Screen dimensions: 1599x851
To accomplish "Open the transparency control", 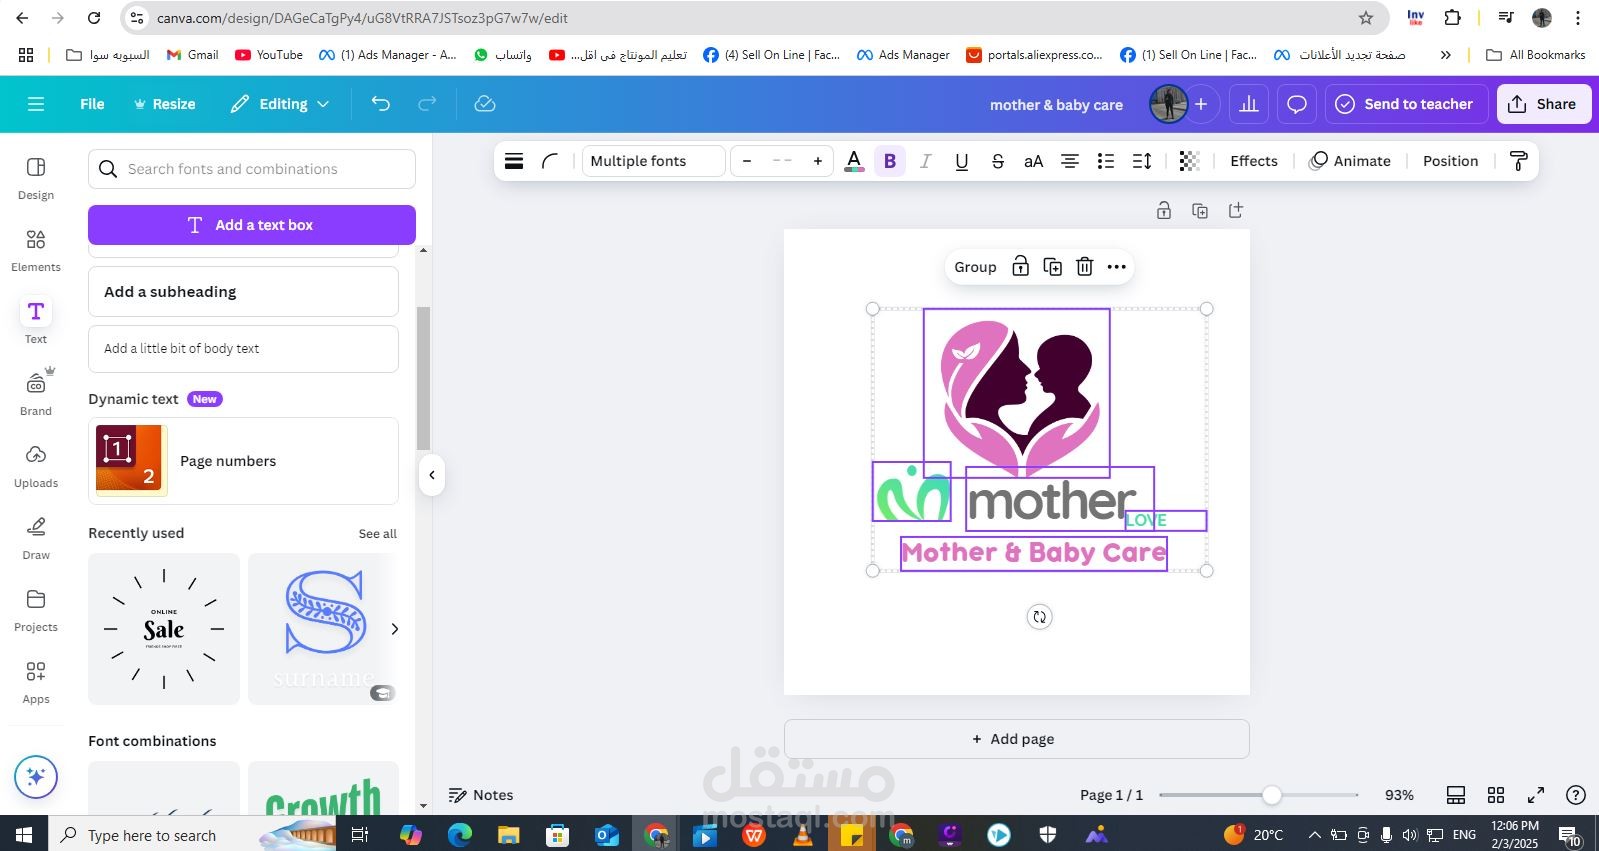I will click(x=1189, y=161).
